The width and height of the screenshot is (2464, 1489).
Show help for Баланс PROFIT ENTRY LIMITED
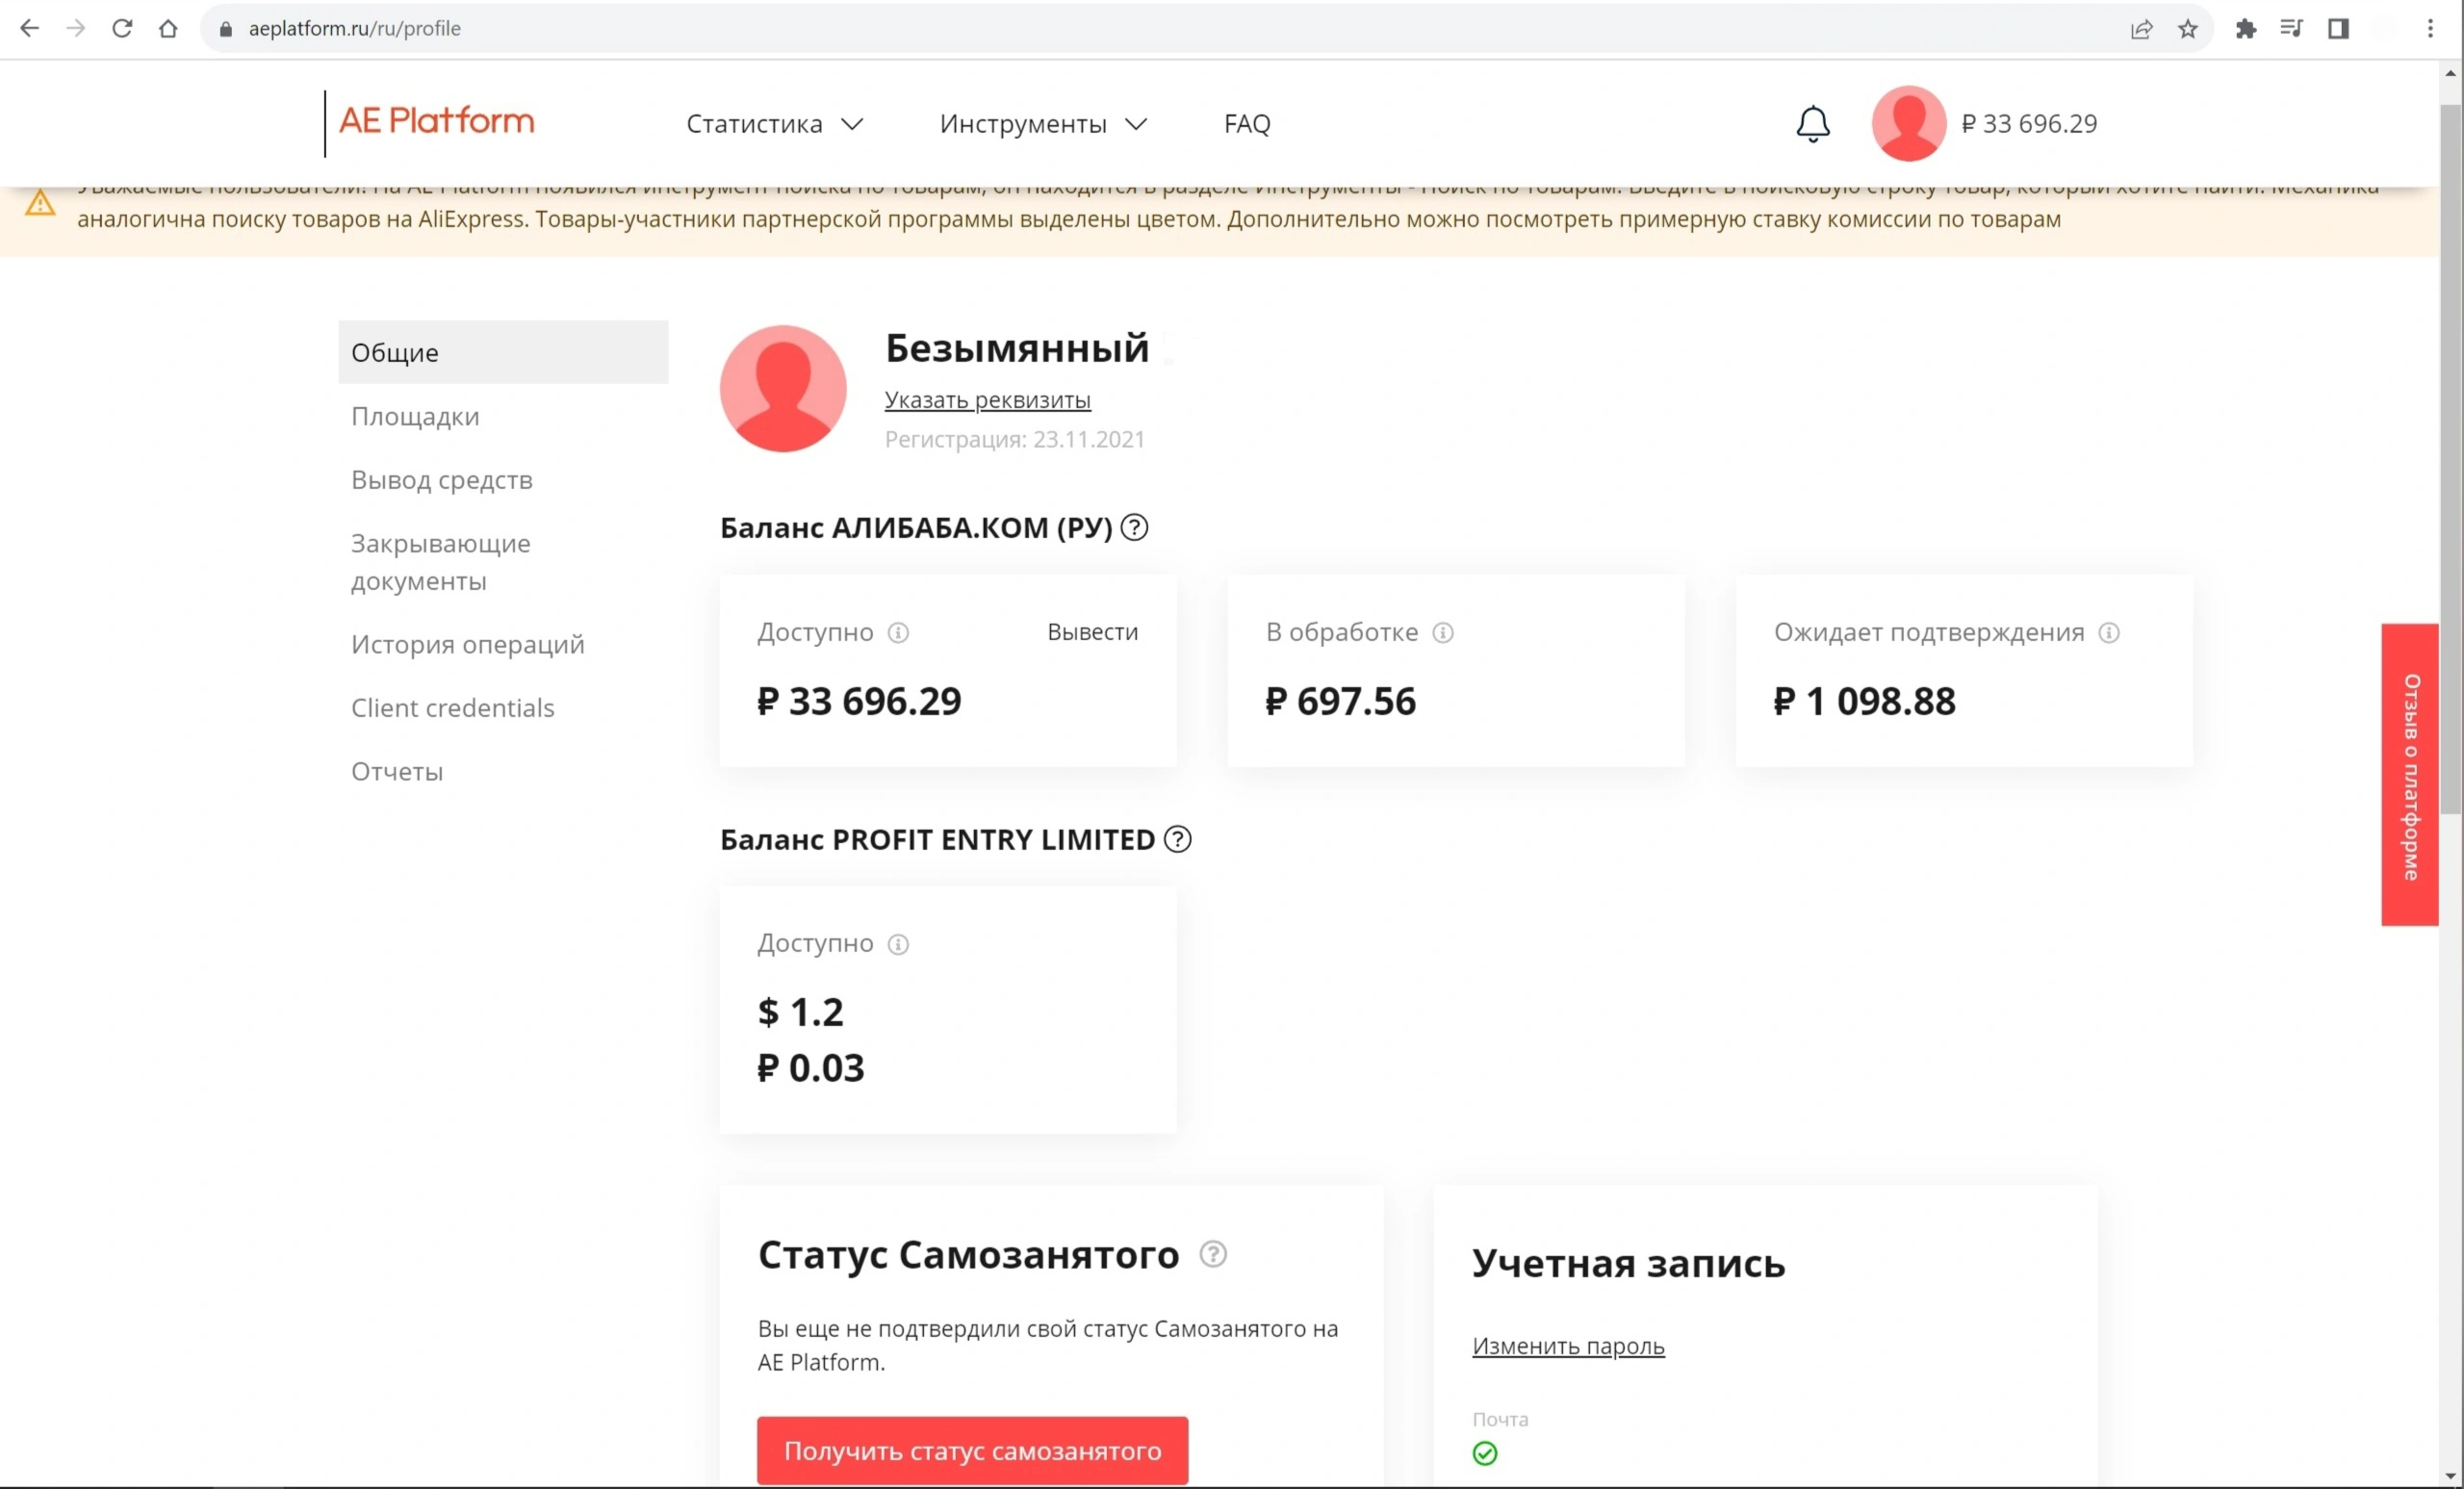click(1177, 839)
